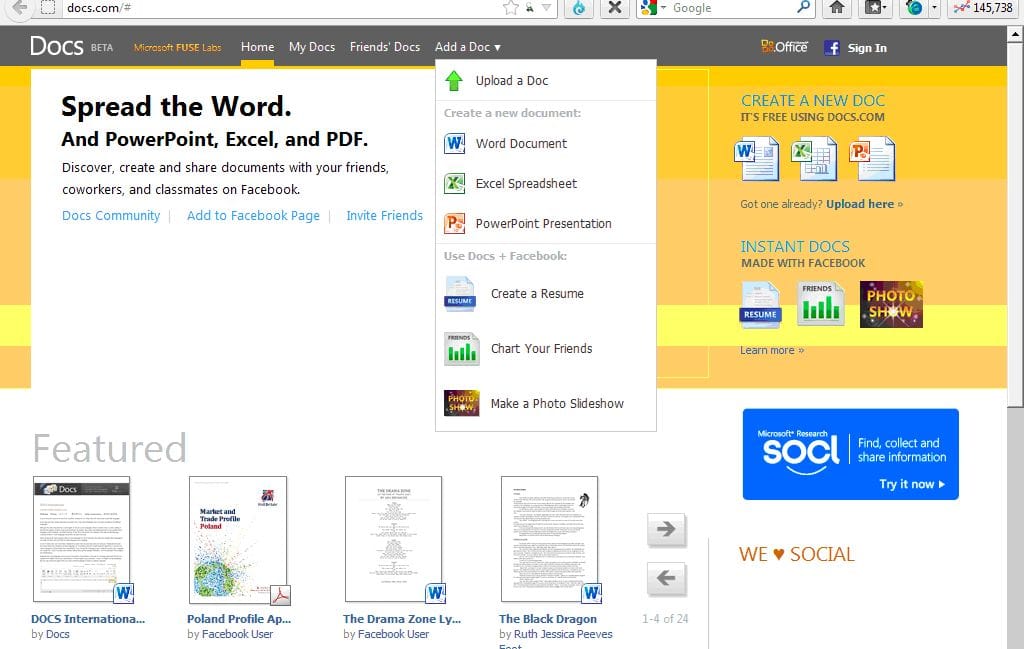Expand the arrow beside the globe icon
The image size is (1024, 649).
point(935,8)
